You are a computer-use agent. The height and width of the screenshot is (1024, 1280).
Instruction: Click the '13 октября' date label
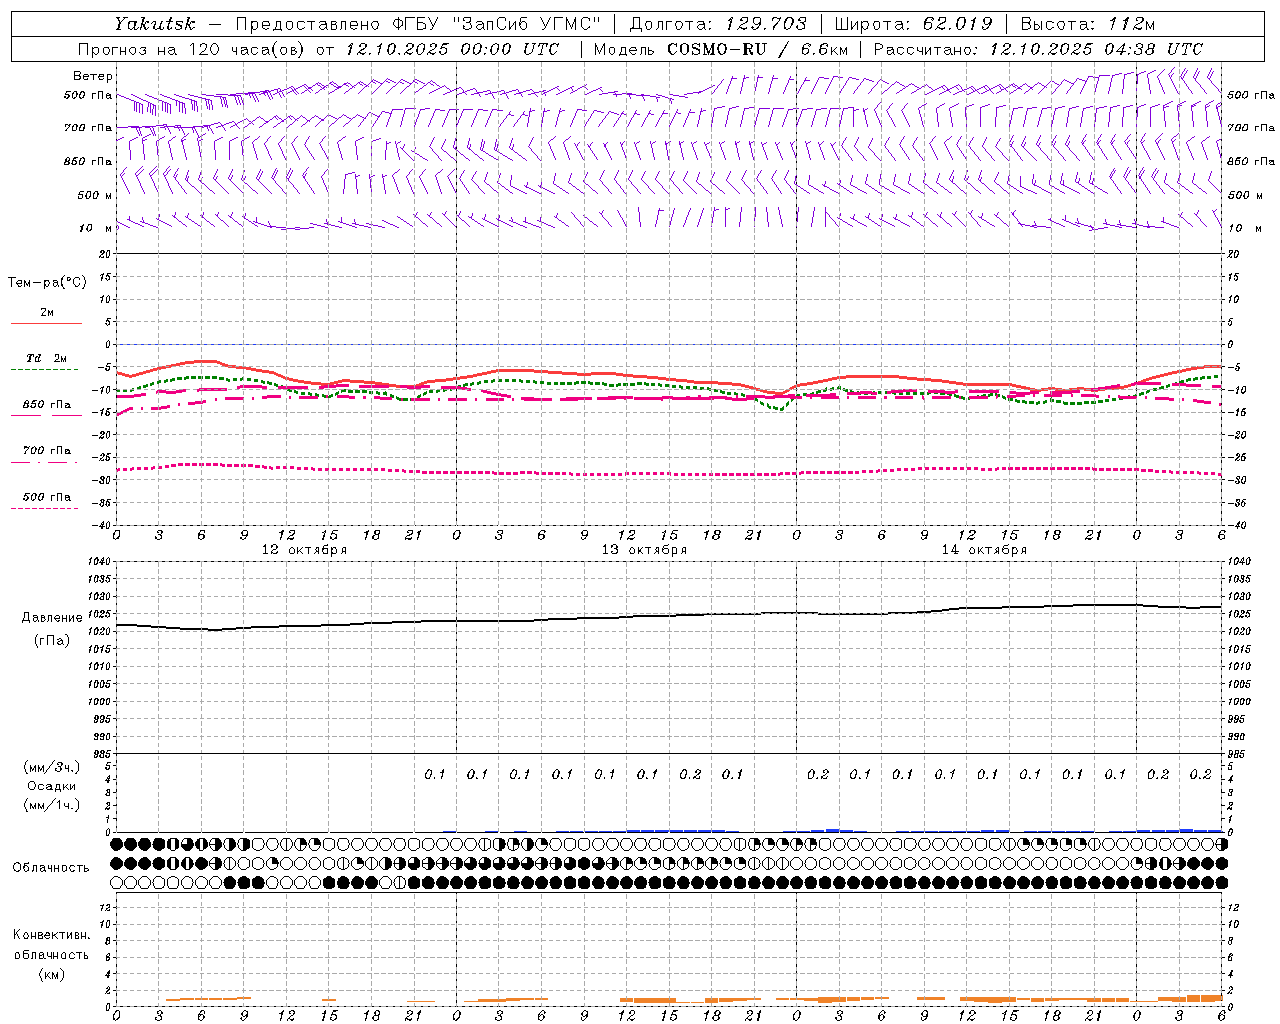point(644,550)
